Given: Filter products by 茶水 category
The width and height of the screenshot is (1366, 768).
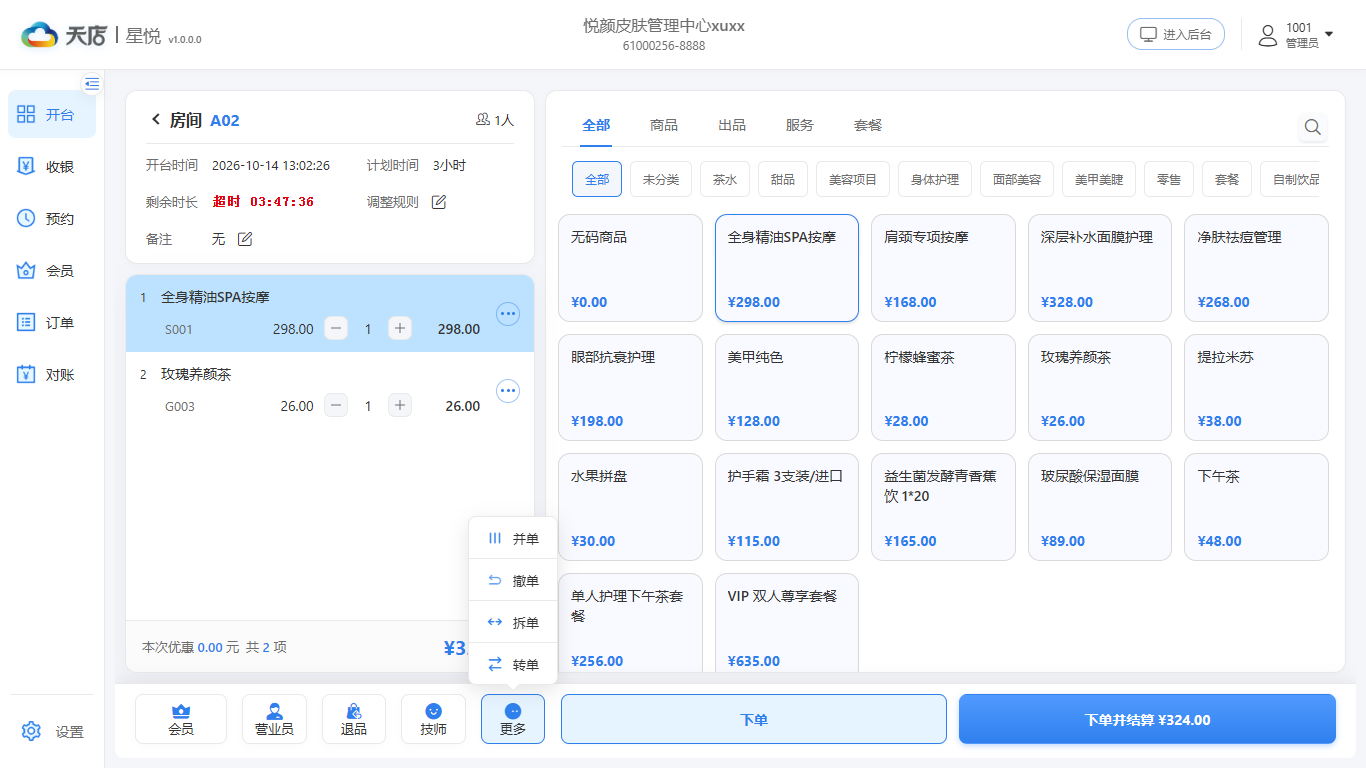Looking at the screenshot, I should point(725,180).
